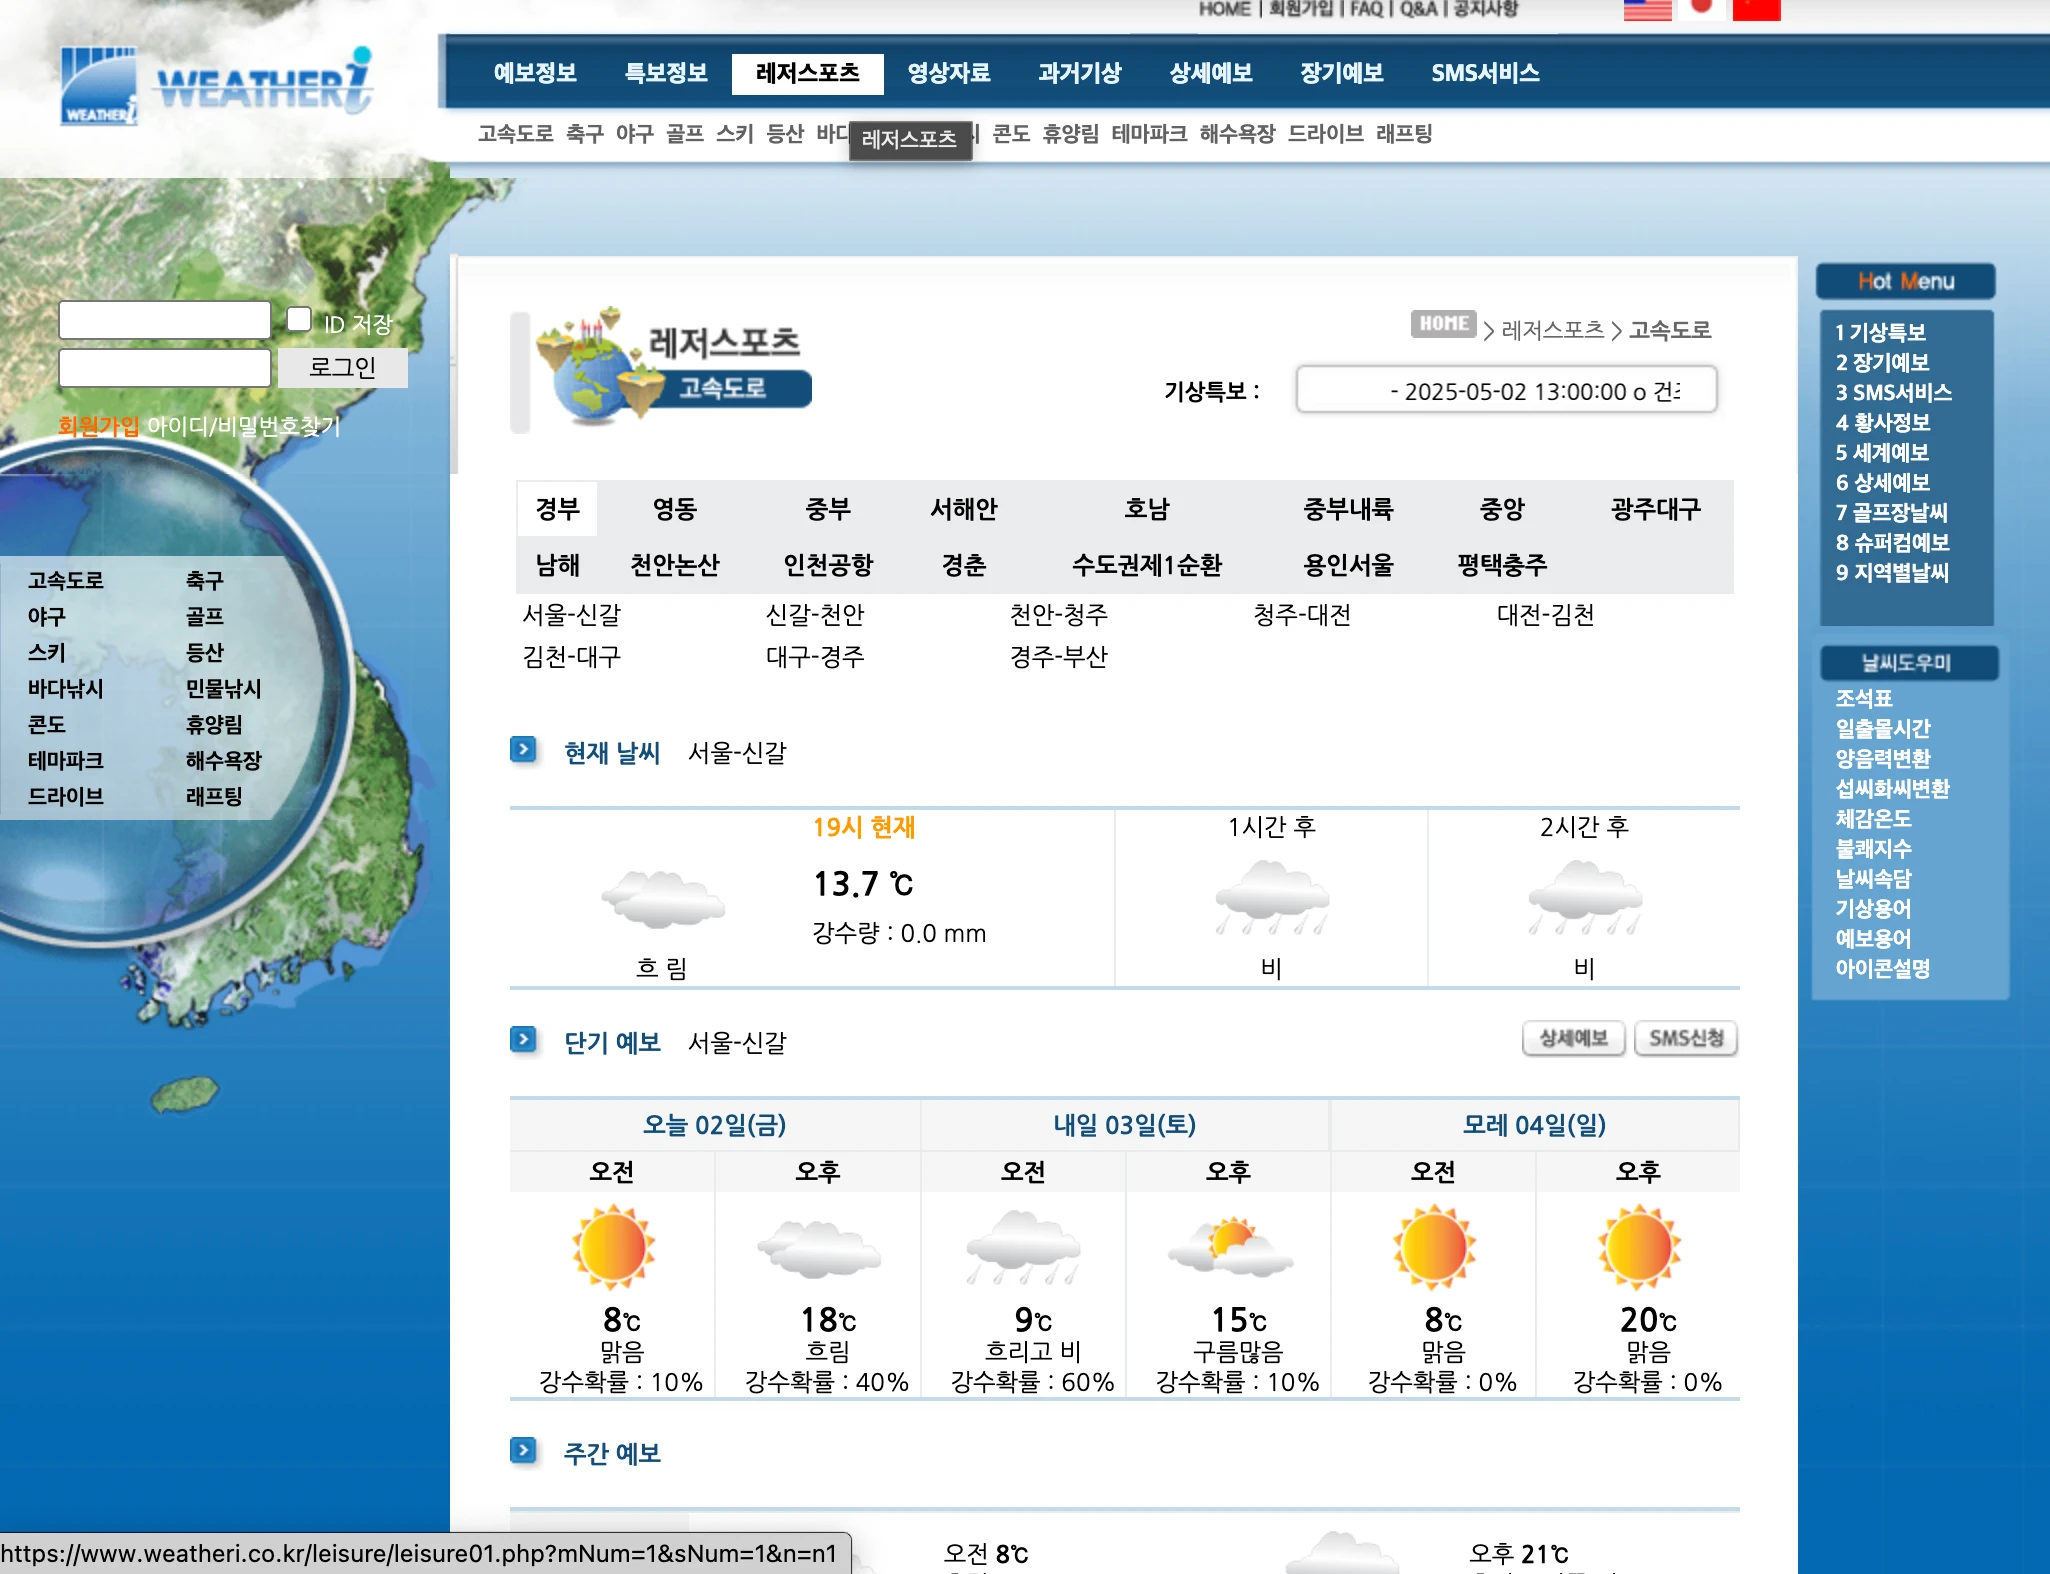Click arrow icon beside 주간 예보
The width and height of the screenshot is (2050, 1574).
click(523, 1451)
